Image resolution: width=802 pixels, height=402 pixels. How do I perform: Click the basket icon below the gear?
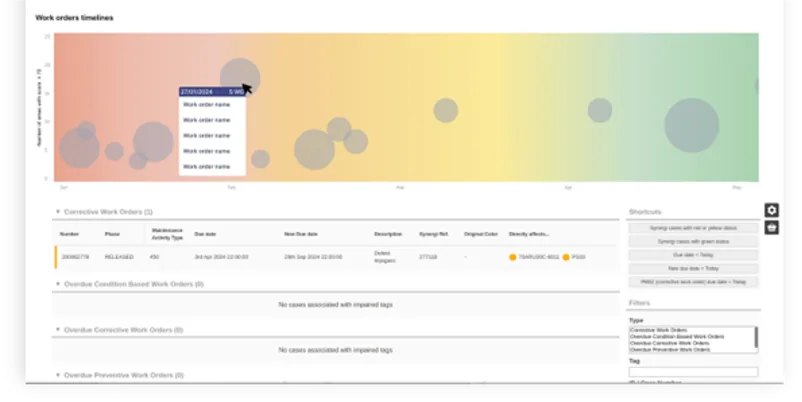coord(771,228)
